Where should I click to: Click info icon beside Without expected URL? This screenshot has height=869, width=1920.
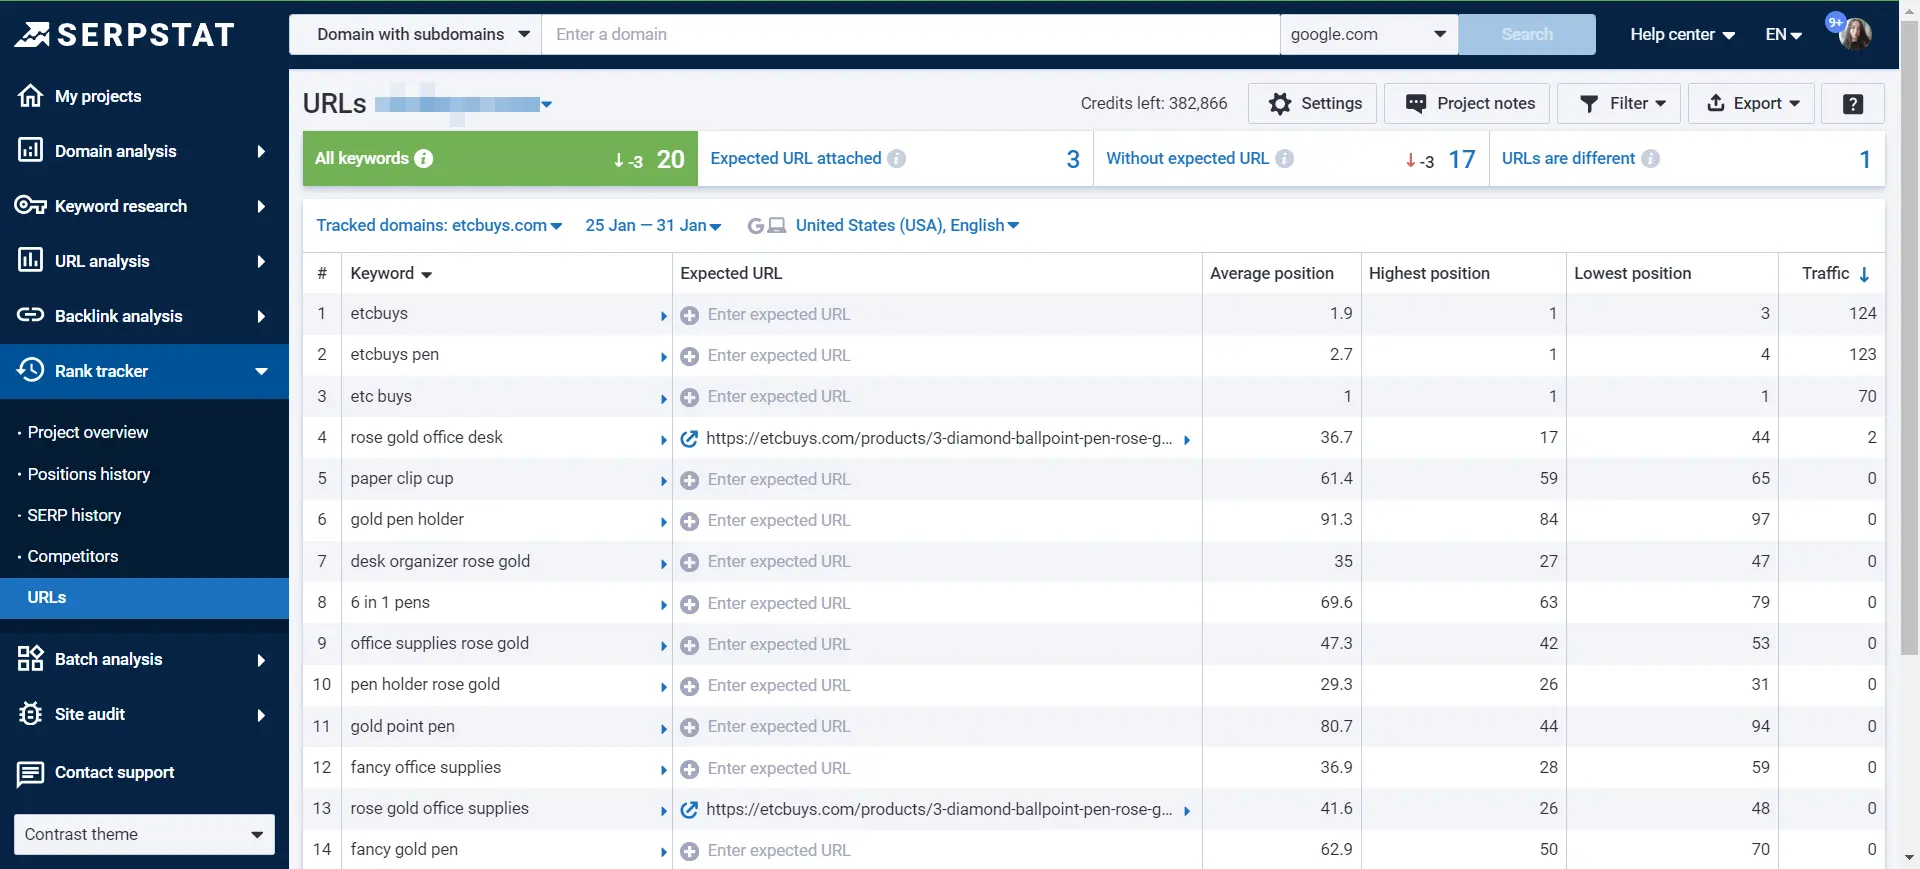pyautogui.click(x=1284, y=158)
